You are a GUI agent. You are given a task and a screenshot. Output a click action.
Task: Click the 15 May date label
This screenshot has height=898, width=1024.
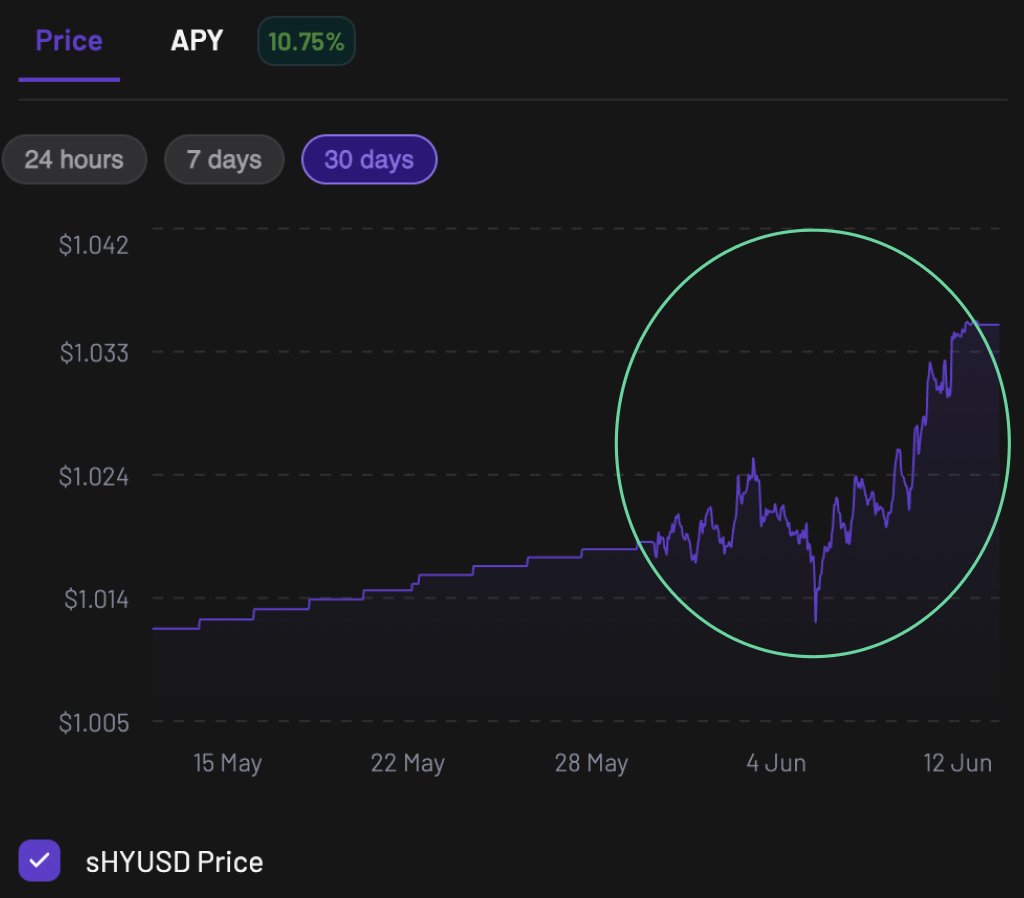pyautogui.click(x=227, y=763)
